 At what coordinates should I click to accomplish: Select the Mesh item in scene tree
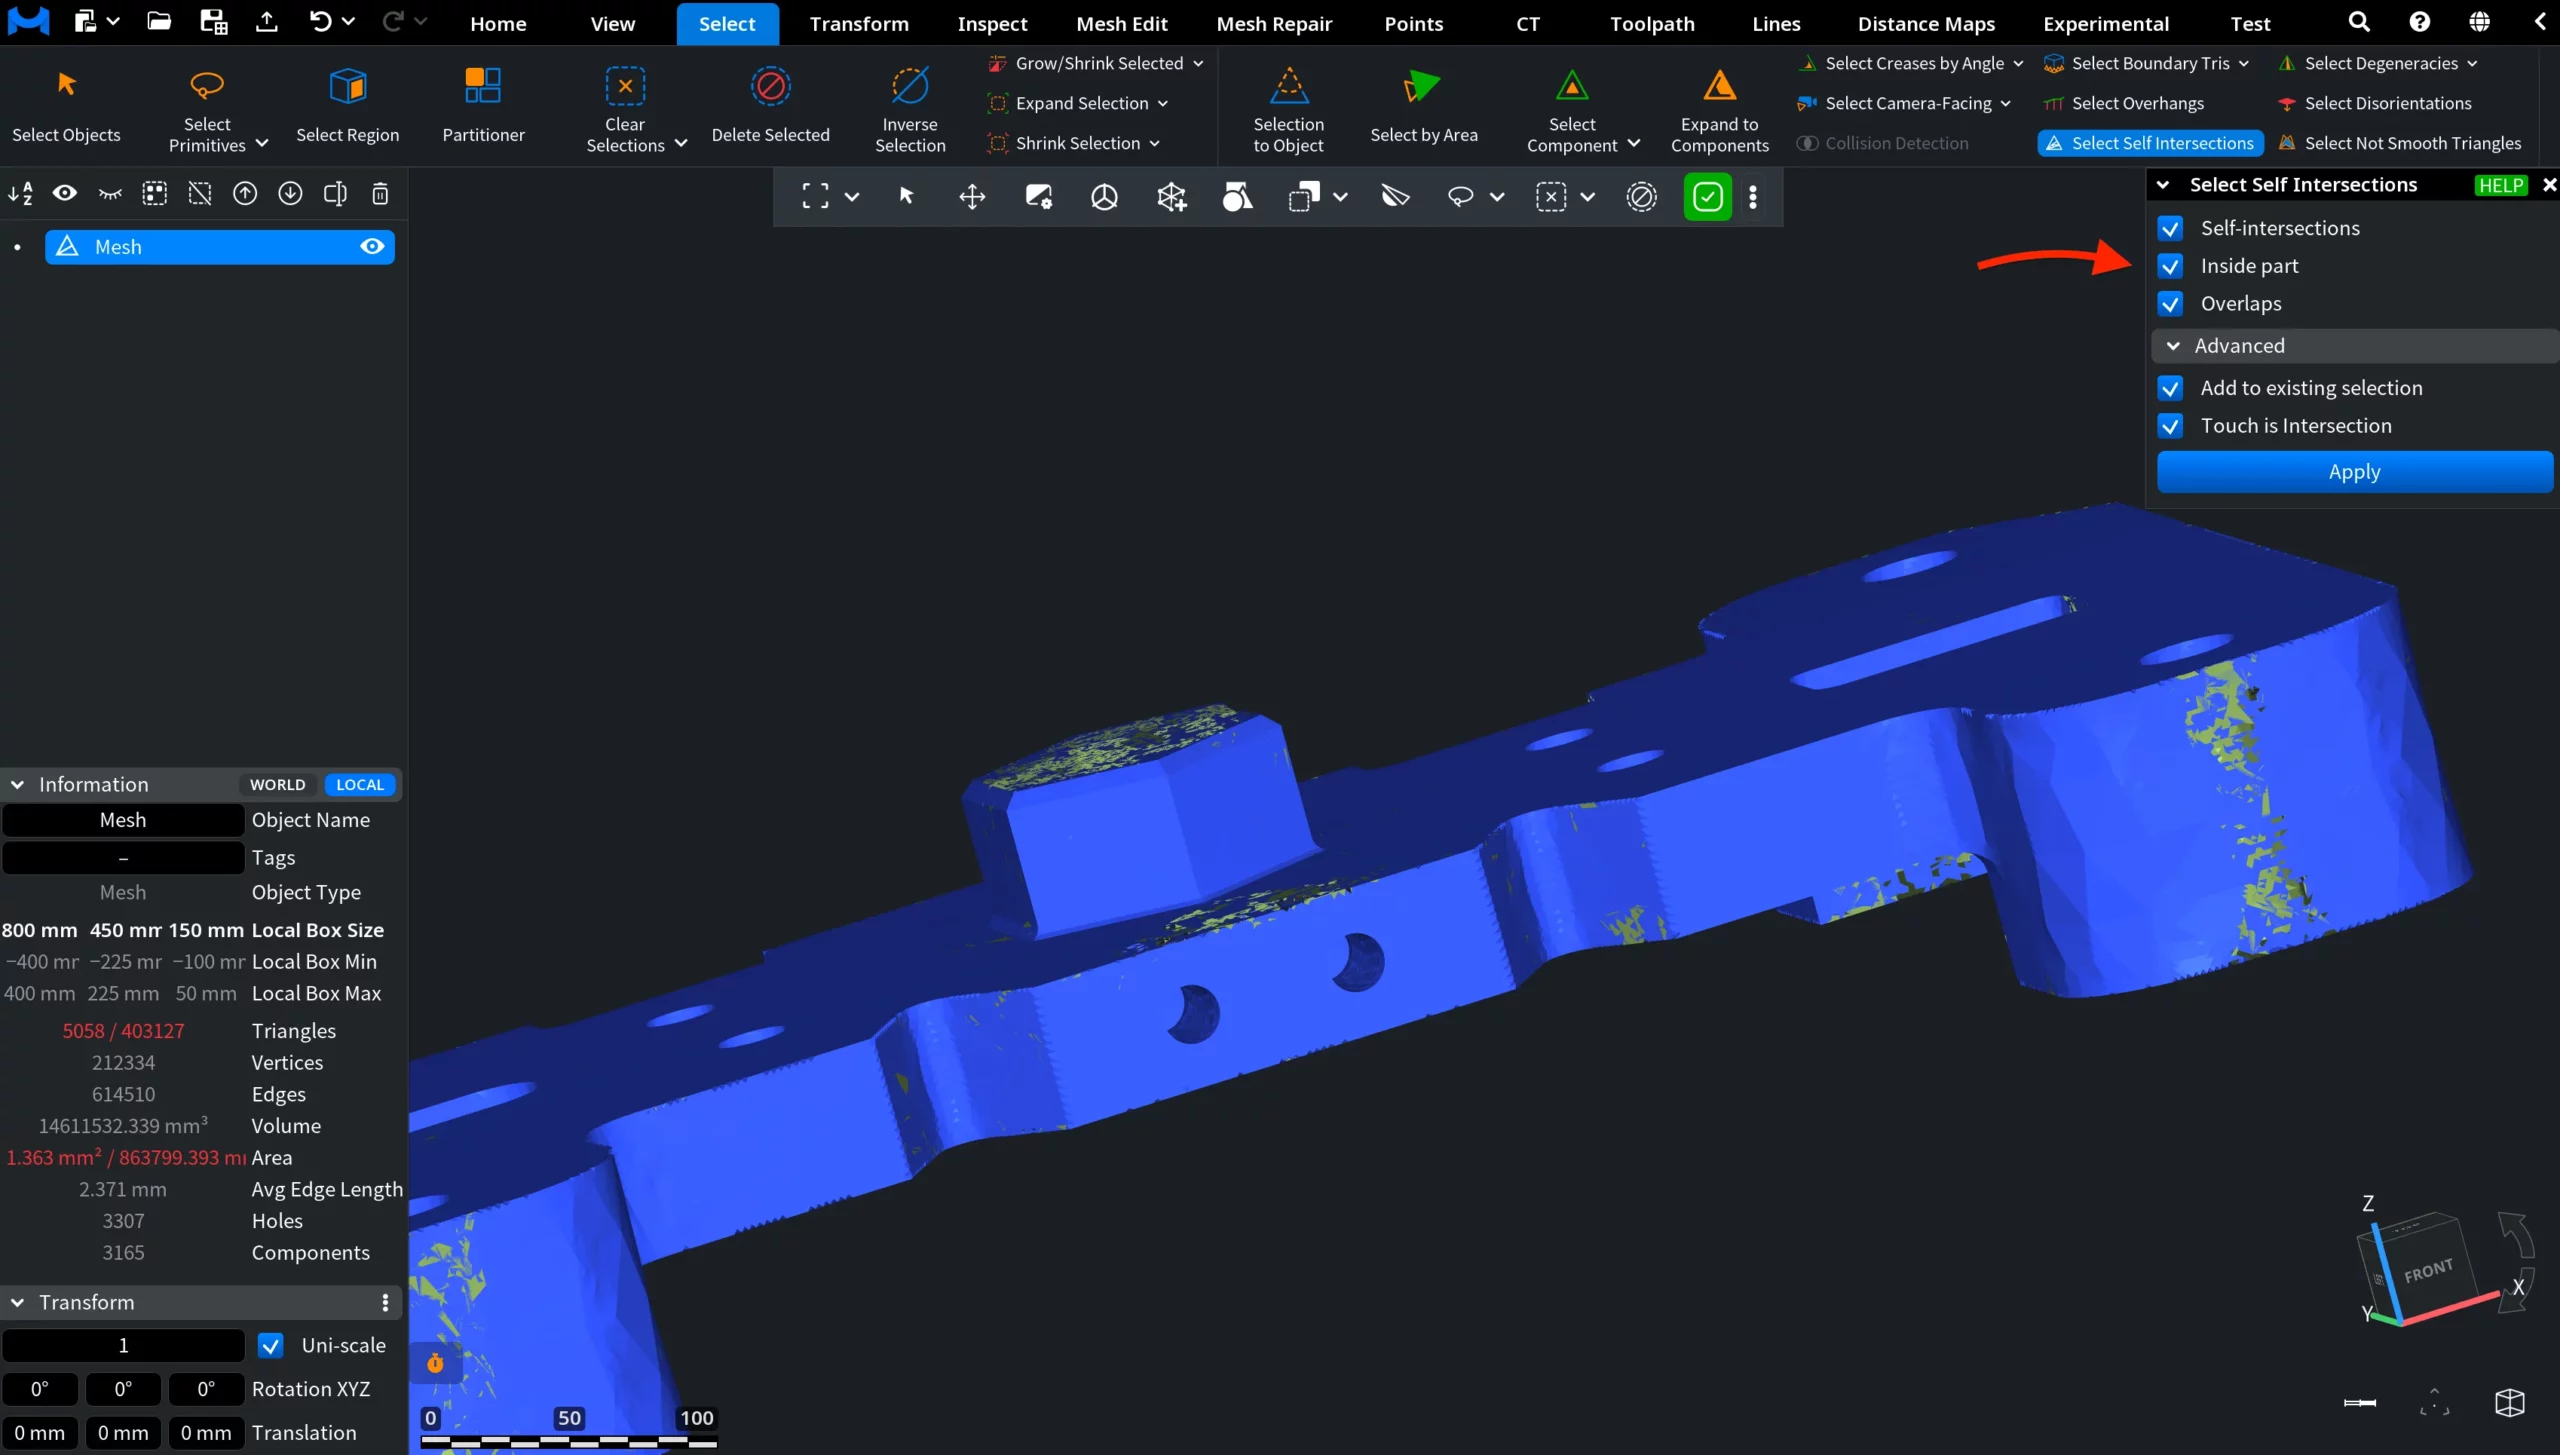click(219, 247)
